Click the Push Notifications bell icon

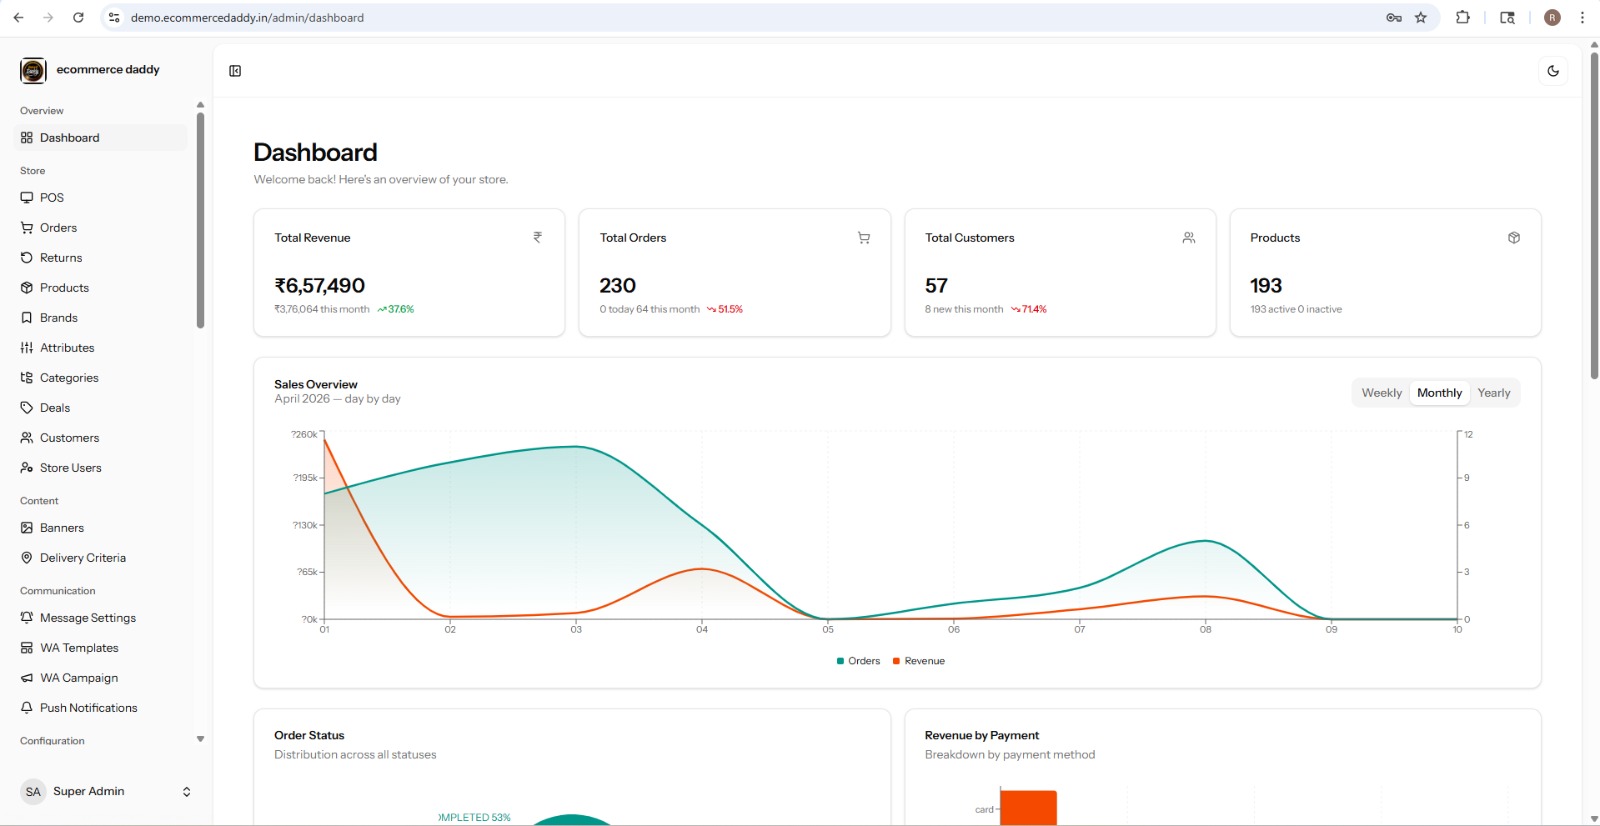tap(27, 708)
